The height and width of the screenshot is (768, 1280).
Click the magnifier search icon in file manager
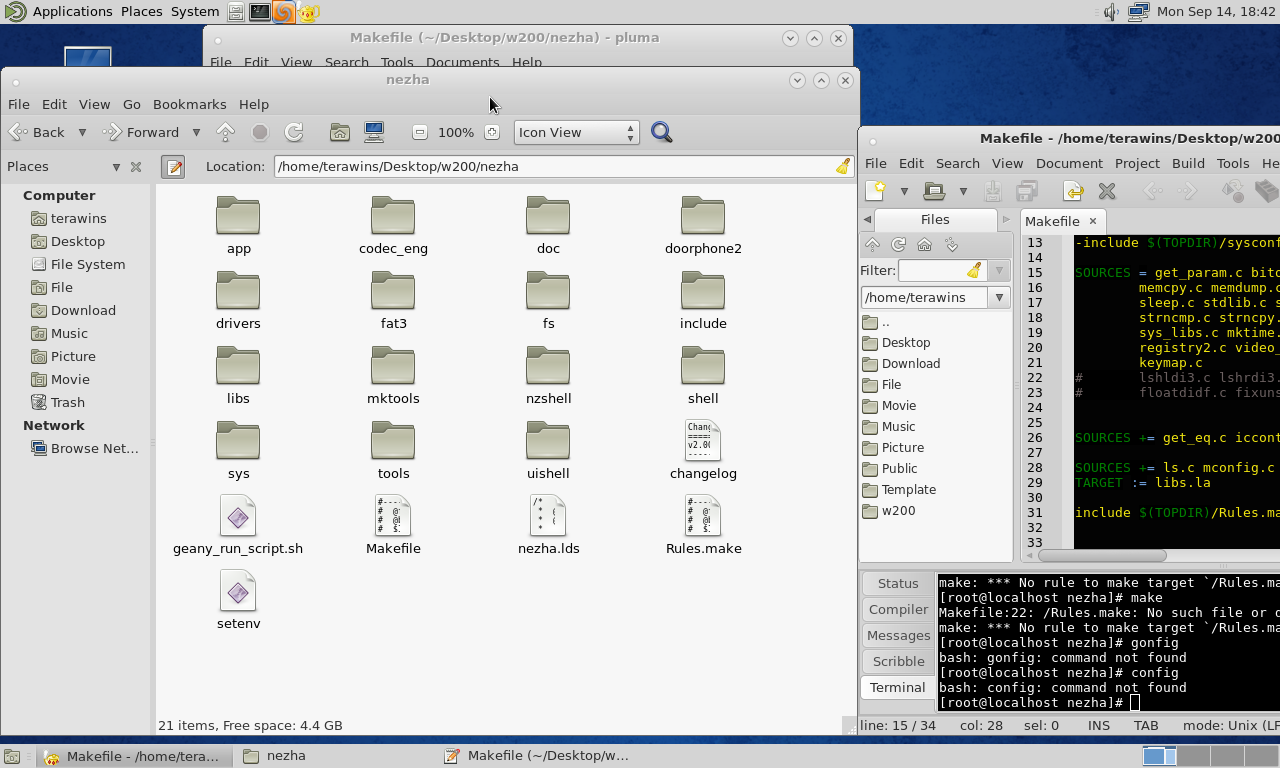pos(661,132)
